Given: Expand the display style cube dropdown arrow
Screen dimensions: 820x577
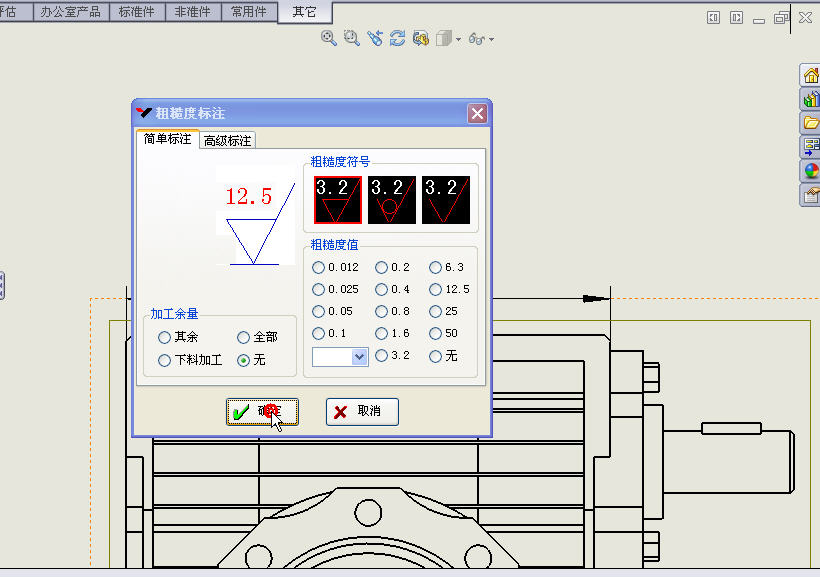Looking at the screenshot, I should pos(458,39).
